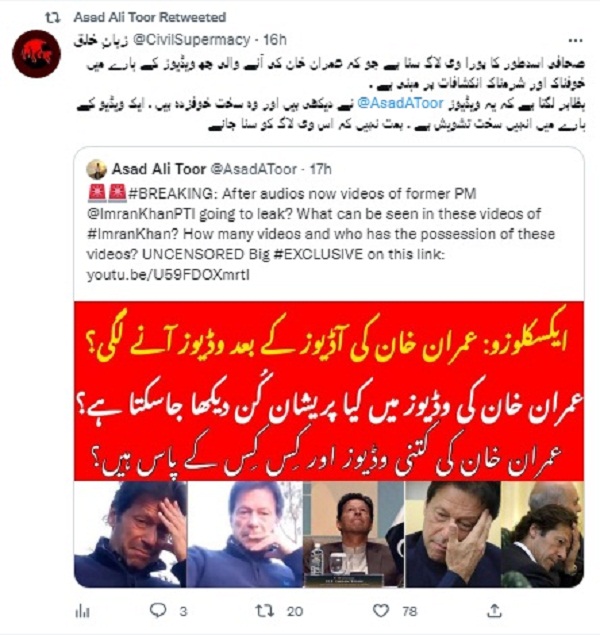Open the share upload arrow icon

tap(494, 611)
